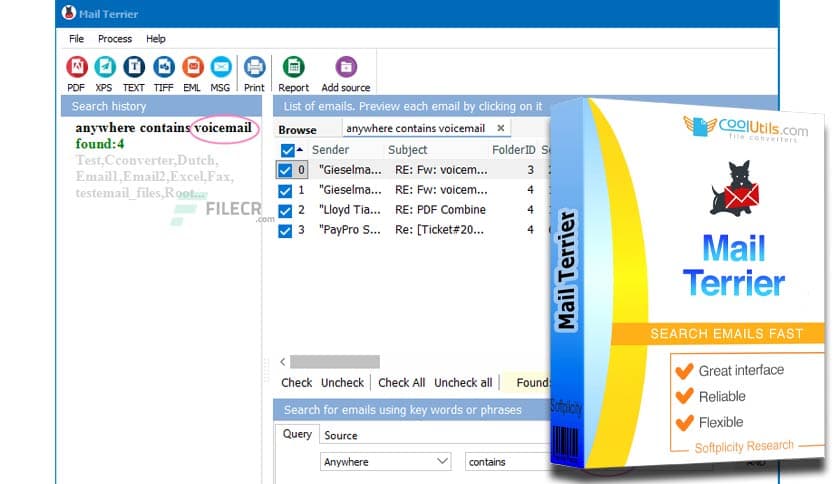The image size is (836, 484).
Task: Export emails with the PDF icon
Action: 76,67
